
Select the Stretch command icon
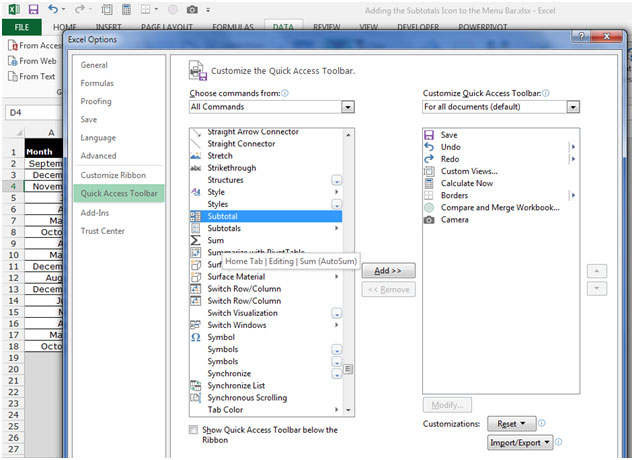click(x=196, y=156)
